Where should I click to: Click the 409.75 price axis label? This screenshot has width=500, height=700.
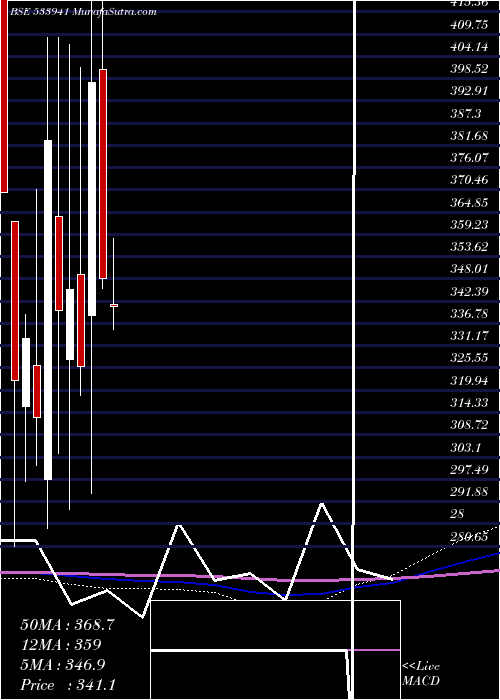[x=469, y=25]
